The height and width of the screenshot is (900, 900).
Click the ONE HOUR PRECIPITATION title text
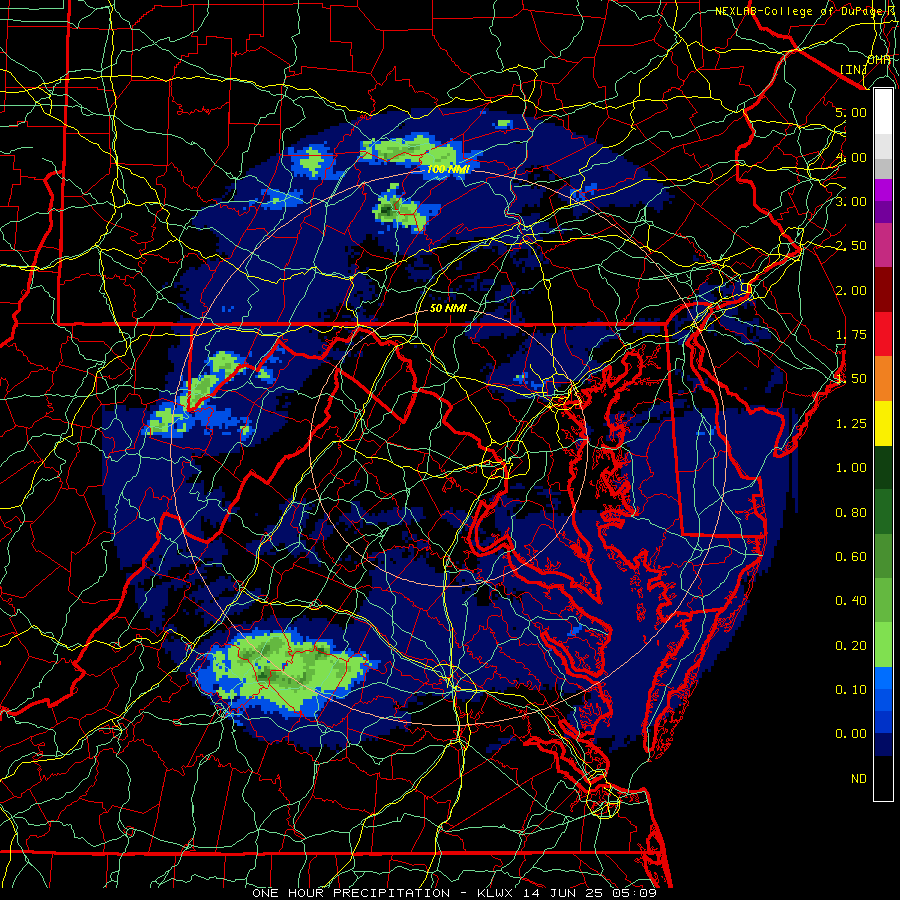[351, 893]
